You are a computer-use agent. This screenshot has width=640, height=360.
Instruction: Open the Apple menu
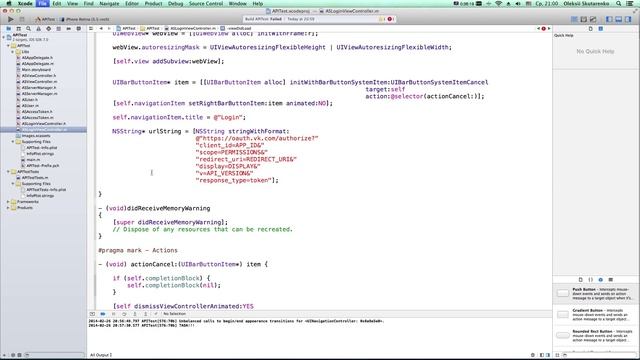pyautogui.click(x=9, y=3)
